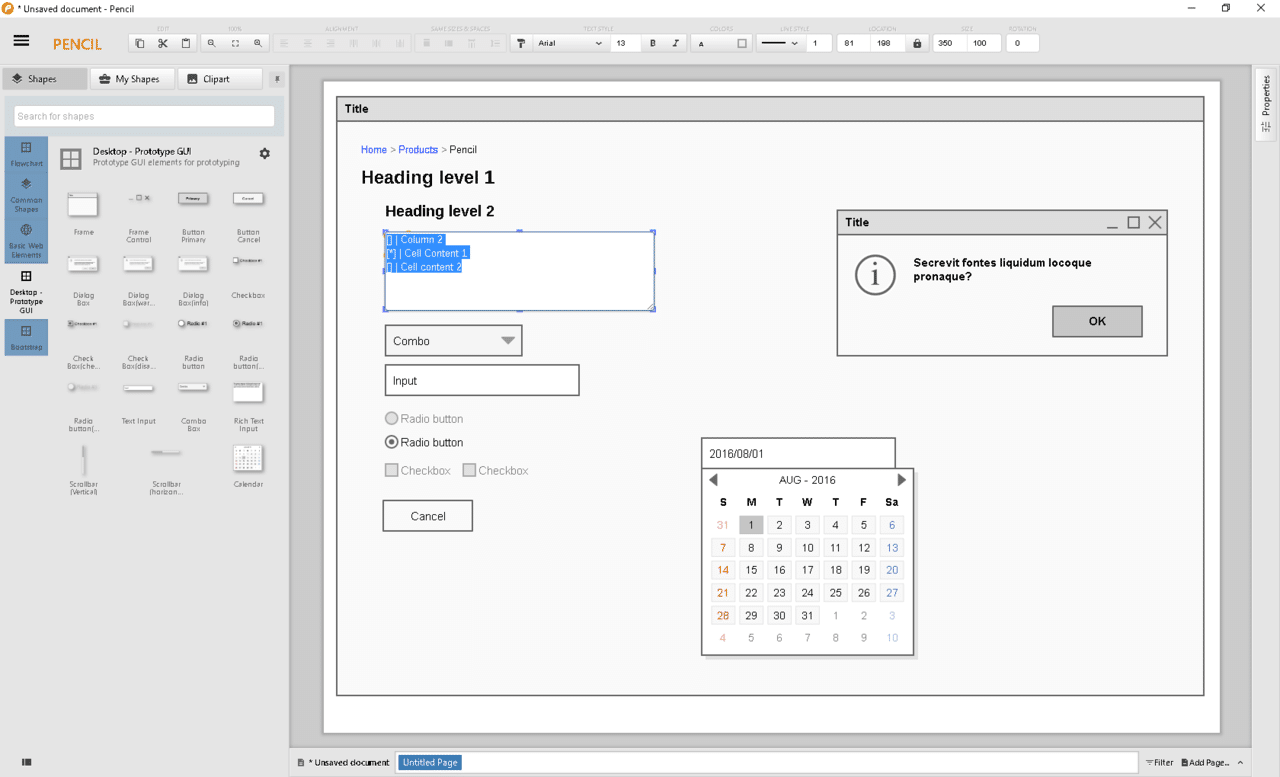Viewport: 1280px width, 777px height.
Task: Select the Basic Web Elements collection
Action: coord(26,241)
